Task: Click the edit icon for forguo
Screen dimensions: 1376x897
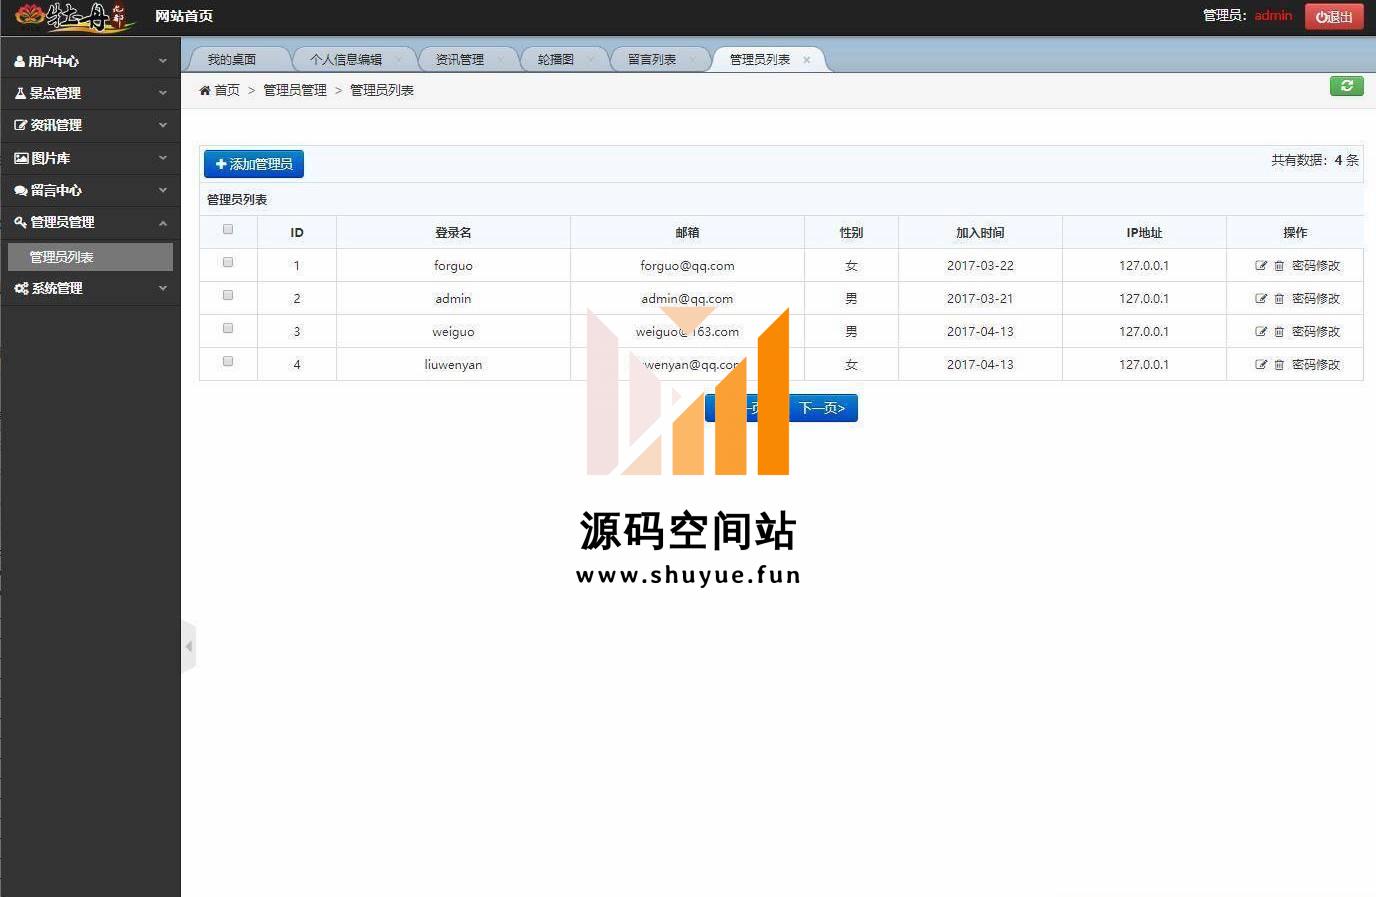Action: (1261, 266)
